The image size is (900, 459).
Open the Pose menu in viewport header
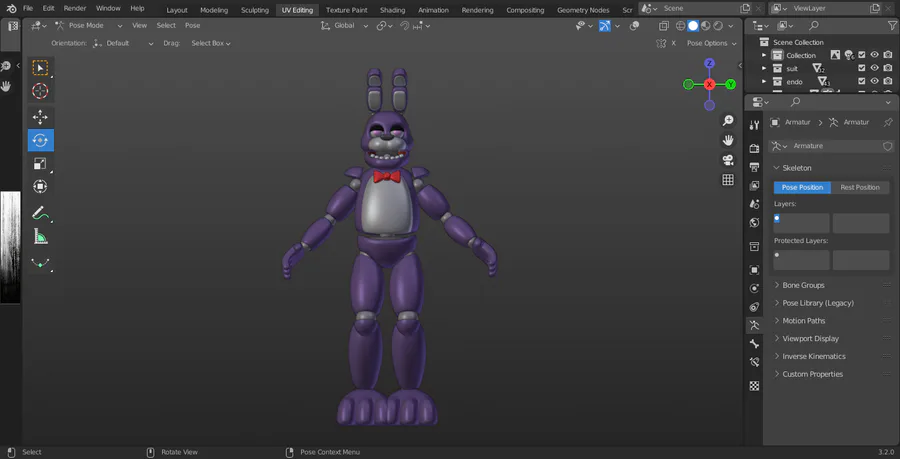tap(192, 26)
